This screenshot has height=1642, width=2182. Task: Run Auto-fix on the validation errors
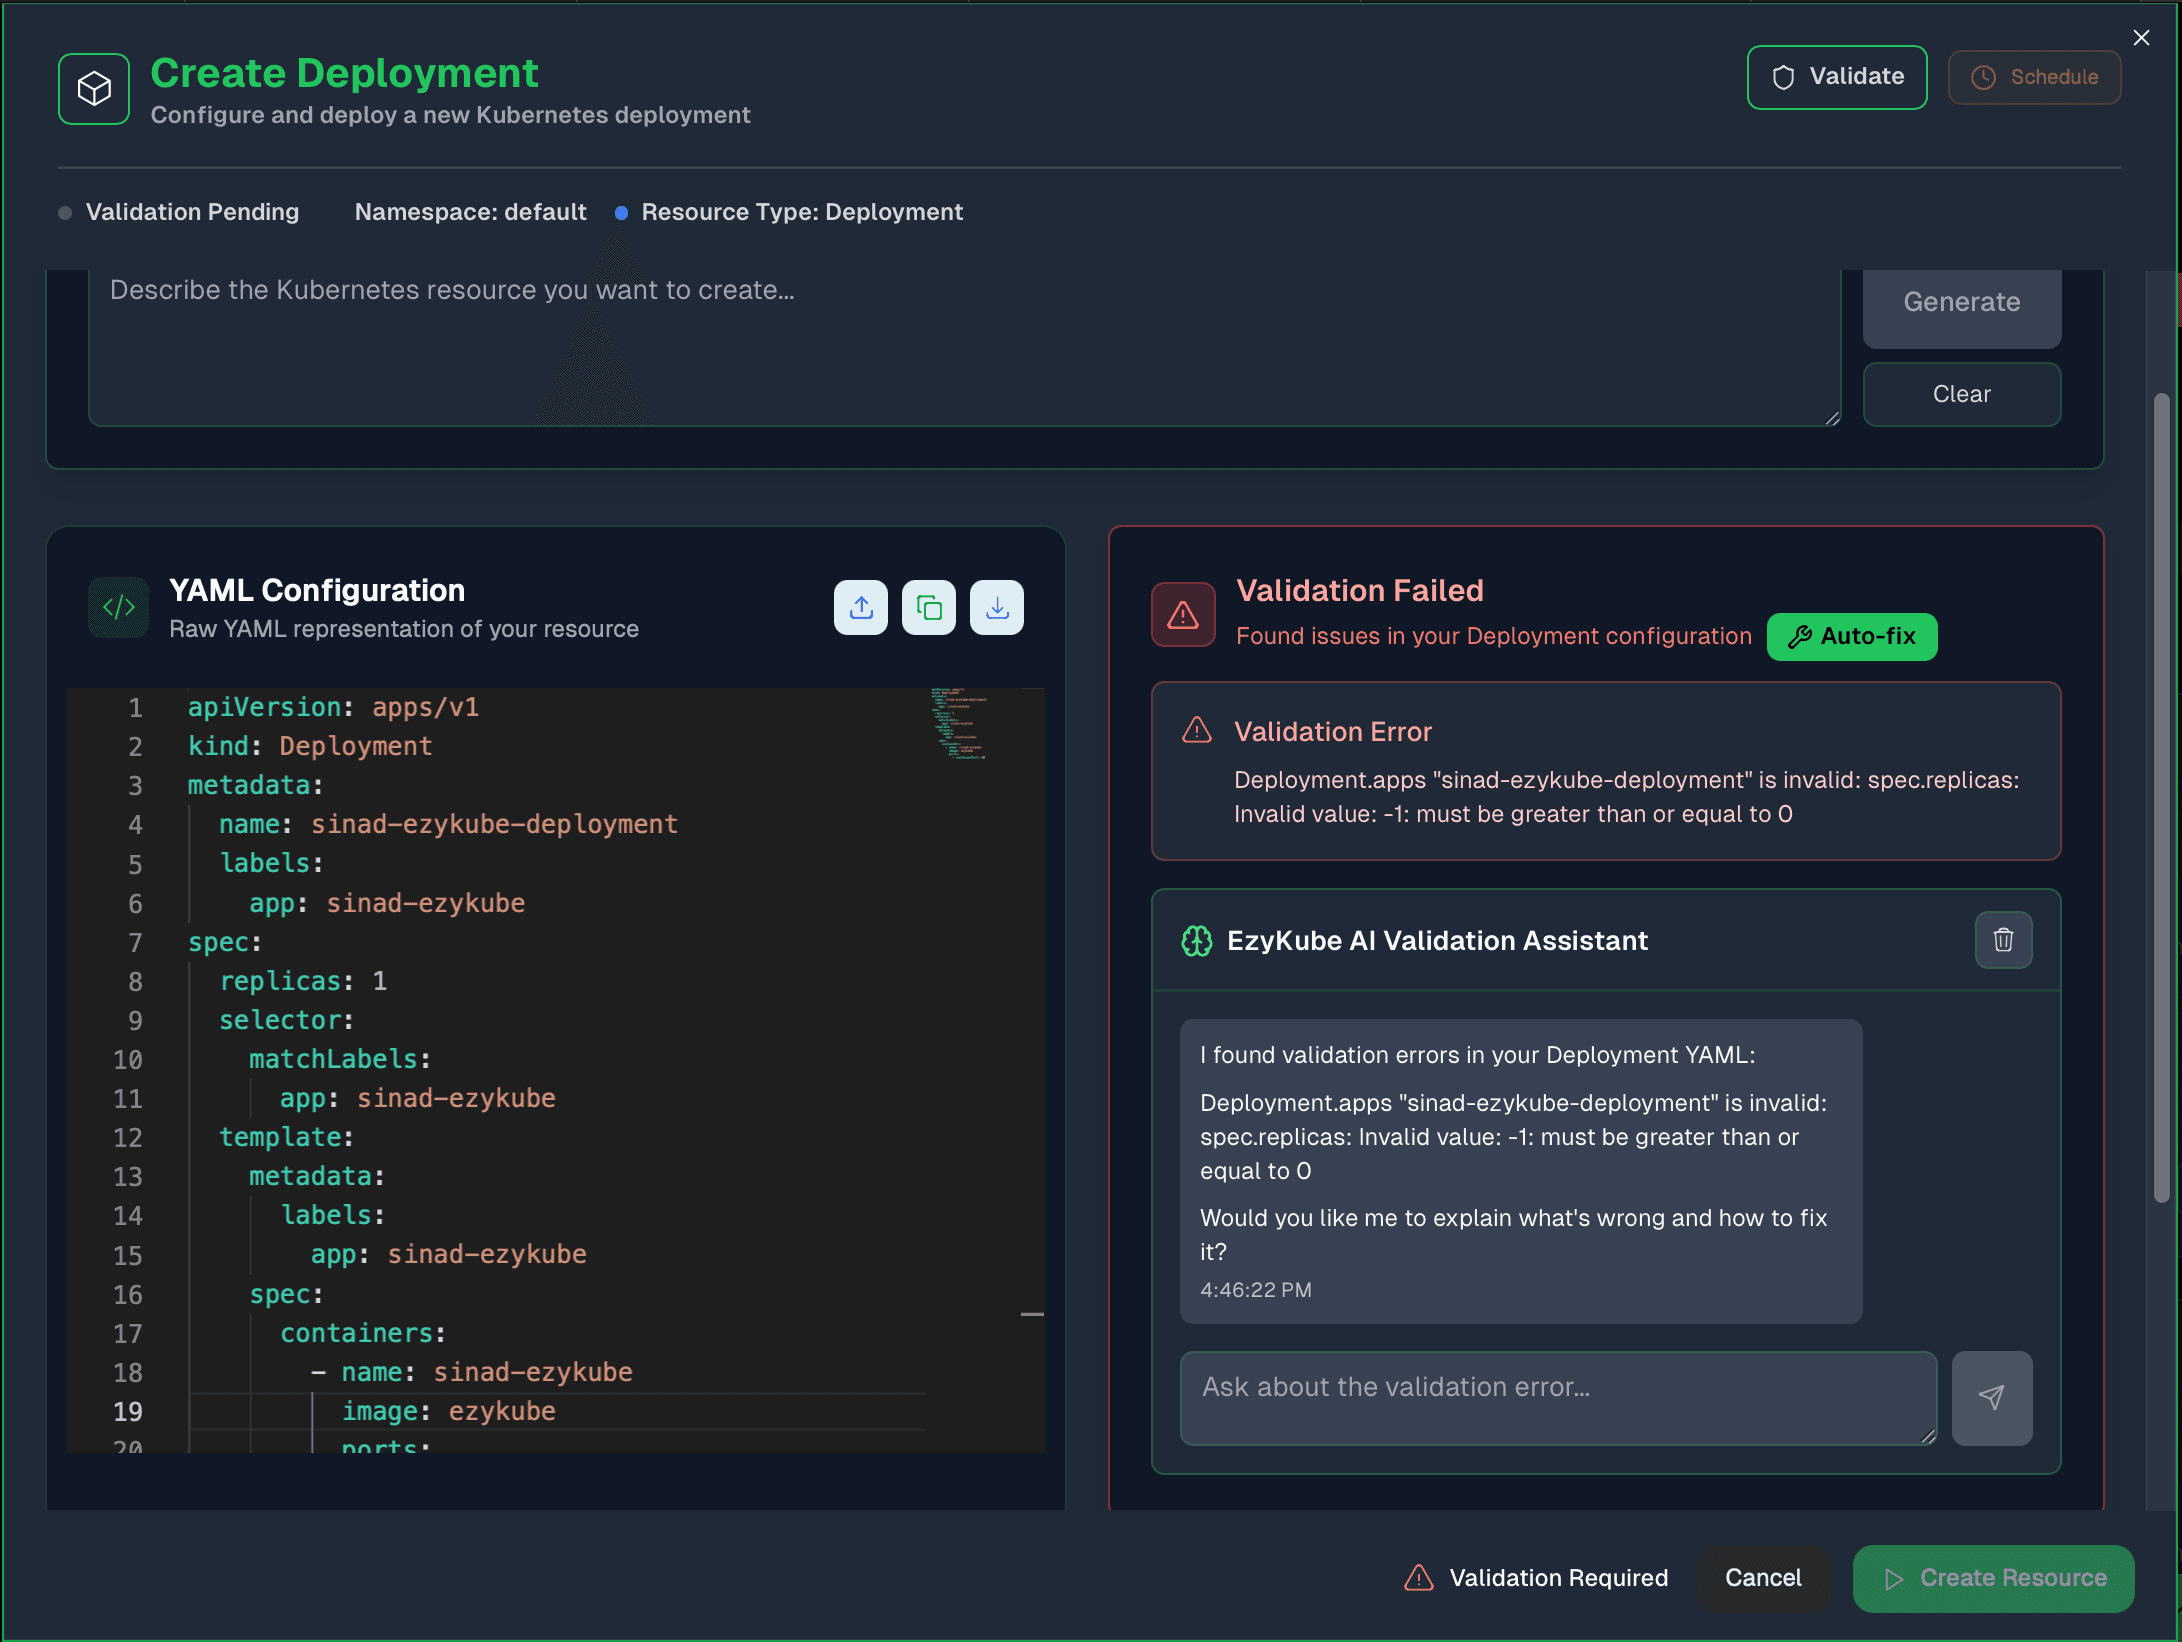(1851, 637)
